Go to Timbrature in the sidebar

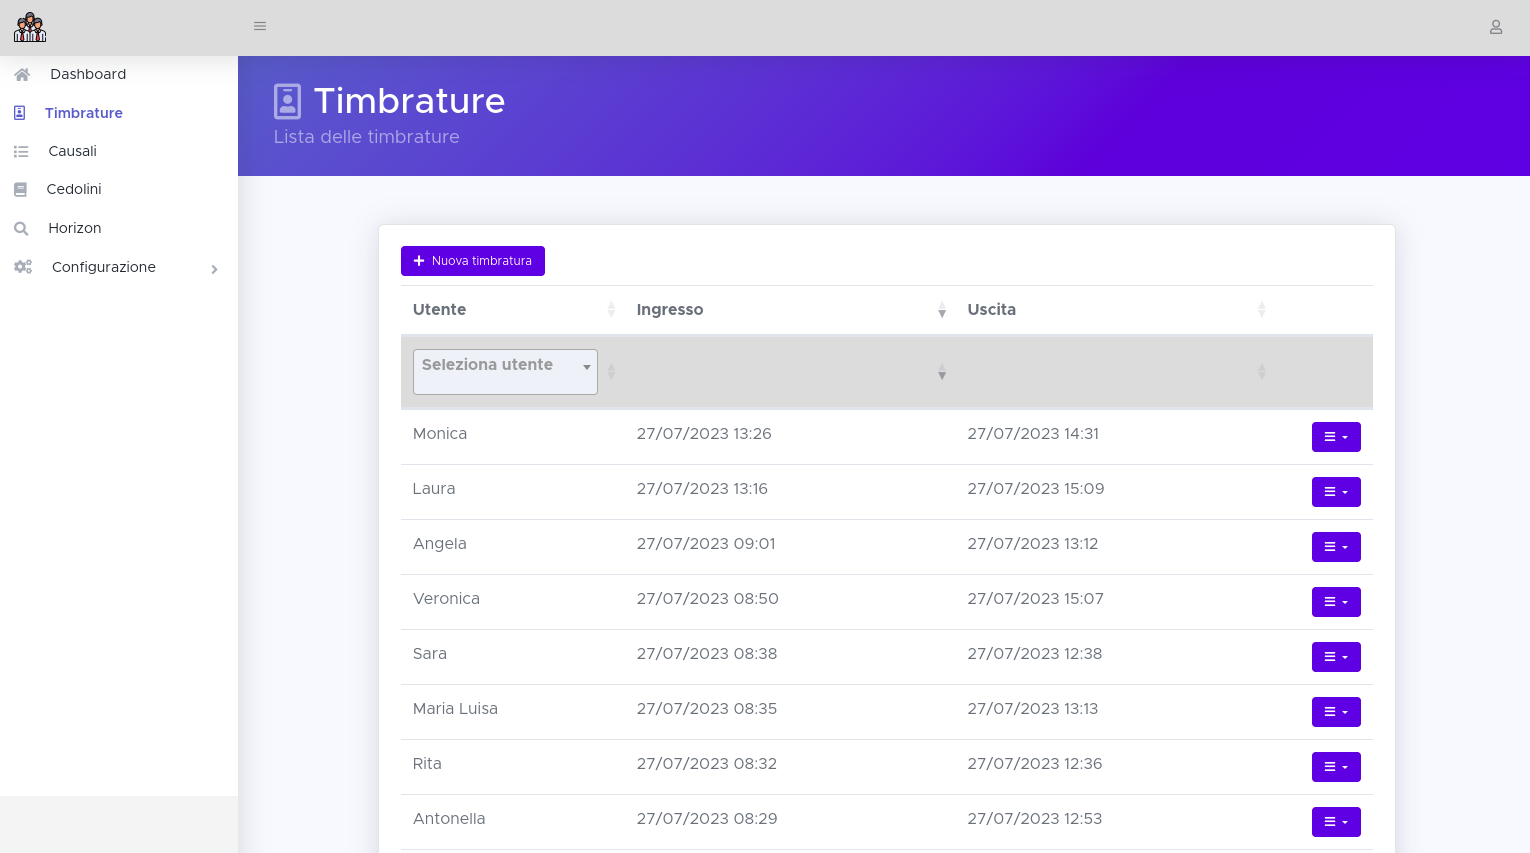84,113
